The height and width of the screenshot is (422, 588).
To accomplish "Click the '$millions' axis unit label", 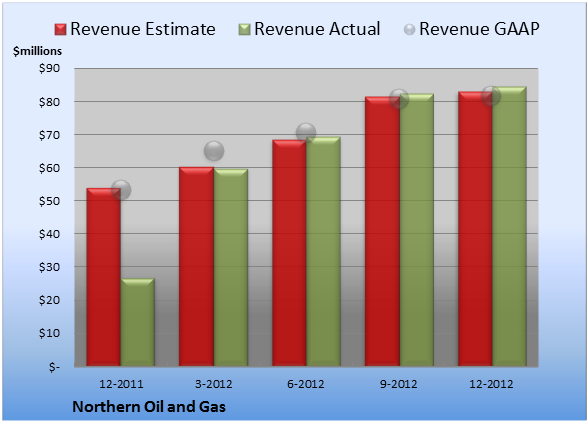I will (38, 51).
